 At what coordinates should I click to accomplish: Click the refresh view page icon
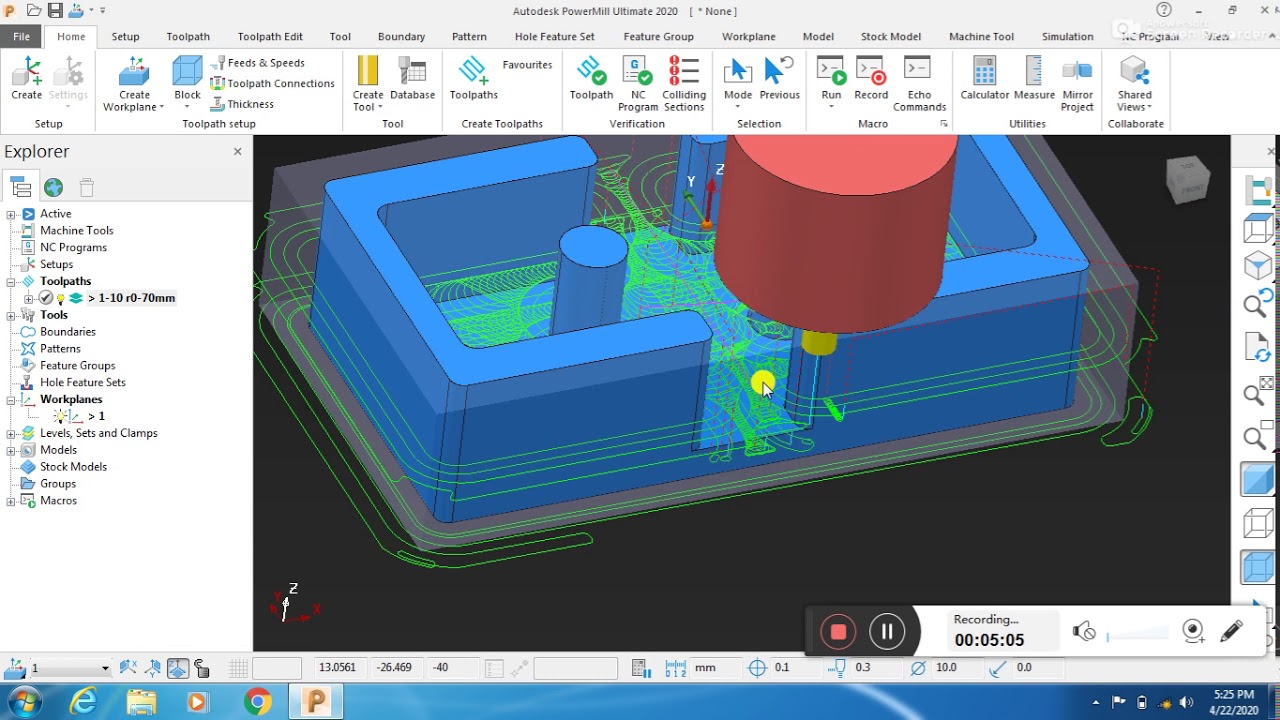(1257, 349)
